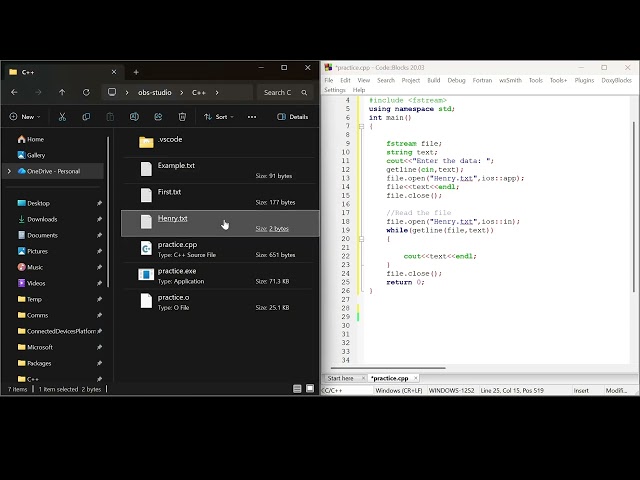This screenshot has width=640, height=480.
Task: Go up one folder with the up arrow
Action: pos(62,93)
